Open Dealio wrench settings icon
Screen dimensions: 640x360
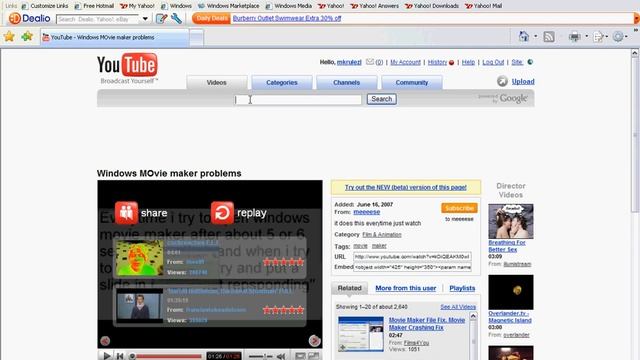pos(176,18)
